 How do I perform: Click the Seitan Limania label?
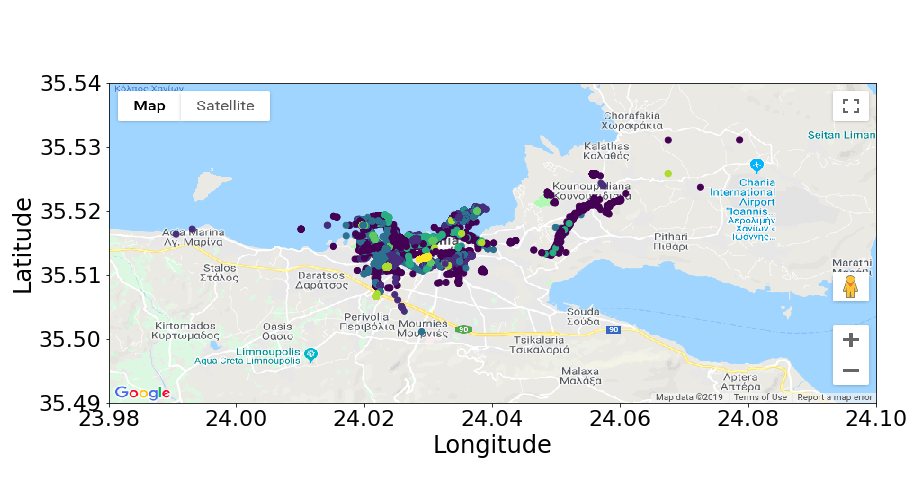(x=842, y=135)
